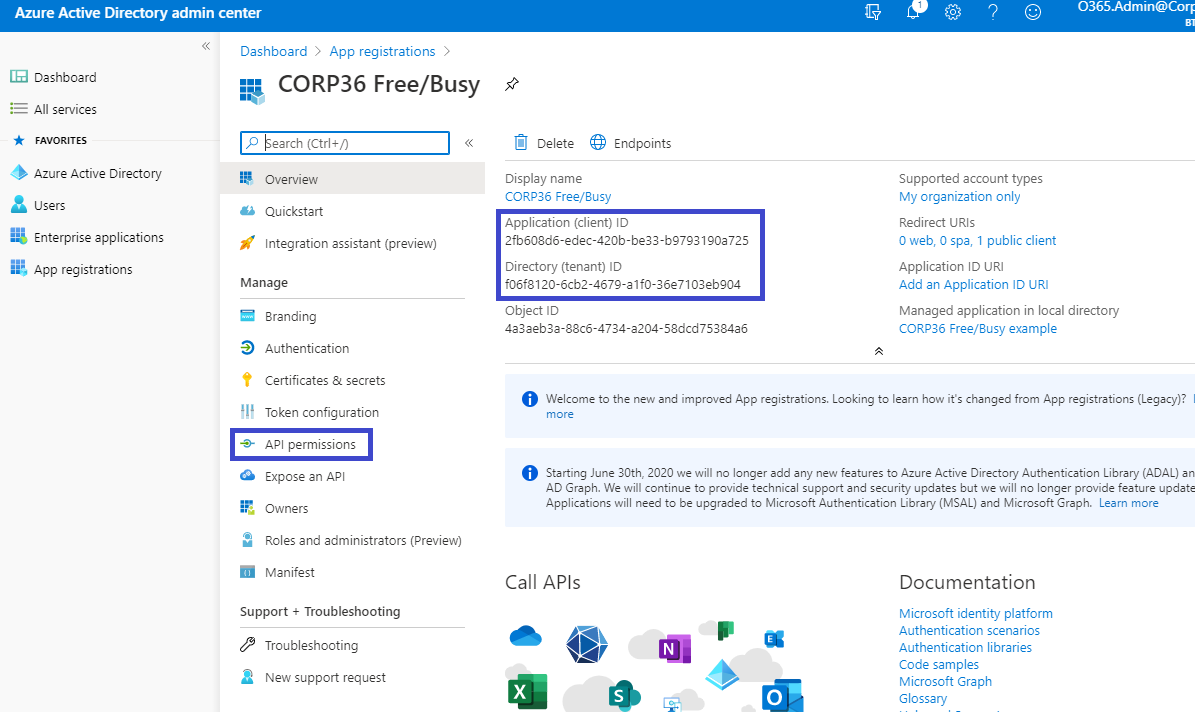Screen dimensions: 1195x712
Task: Open the Microsoft Graph documentation link
Action: point(945,681)
